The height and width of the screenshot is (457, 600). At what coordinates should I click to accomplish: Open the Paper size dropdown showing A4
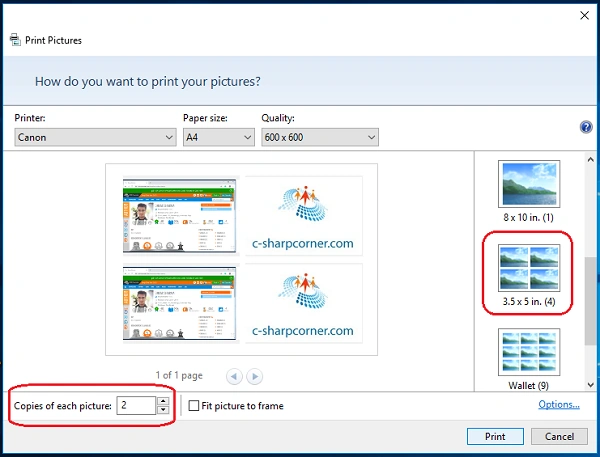tap(218, 137)
